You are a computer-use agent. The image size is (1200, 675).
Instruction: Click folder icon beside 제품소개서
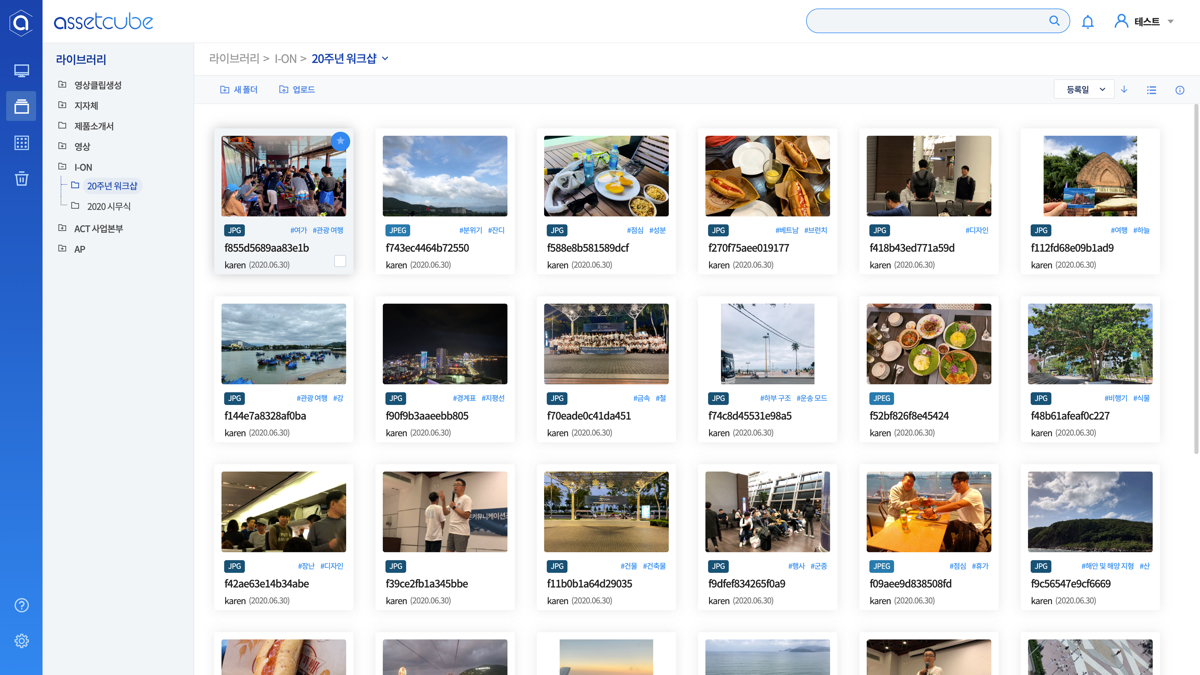pos(62,126)
